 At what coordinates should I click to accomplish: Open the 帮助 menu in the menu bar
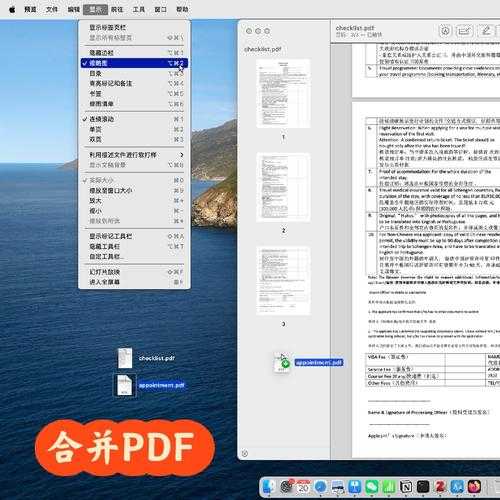(x=182, y=9)
